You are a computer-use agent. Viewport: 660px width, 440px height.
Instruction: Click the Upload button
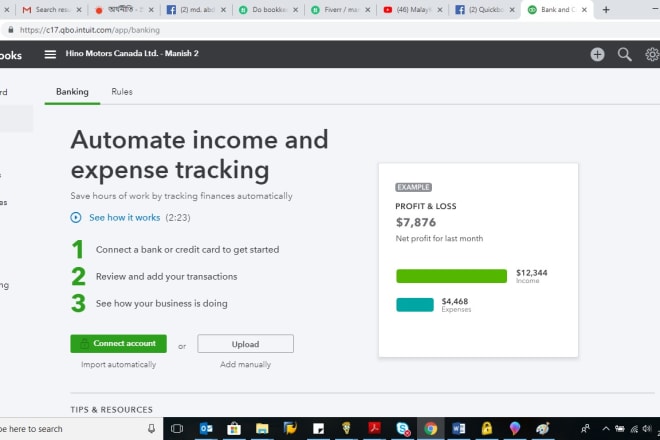coord(245,344)
